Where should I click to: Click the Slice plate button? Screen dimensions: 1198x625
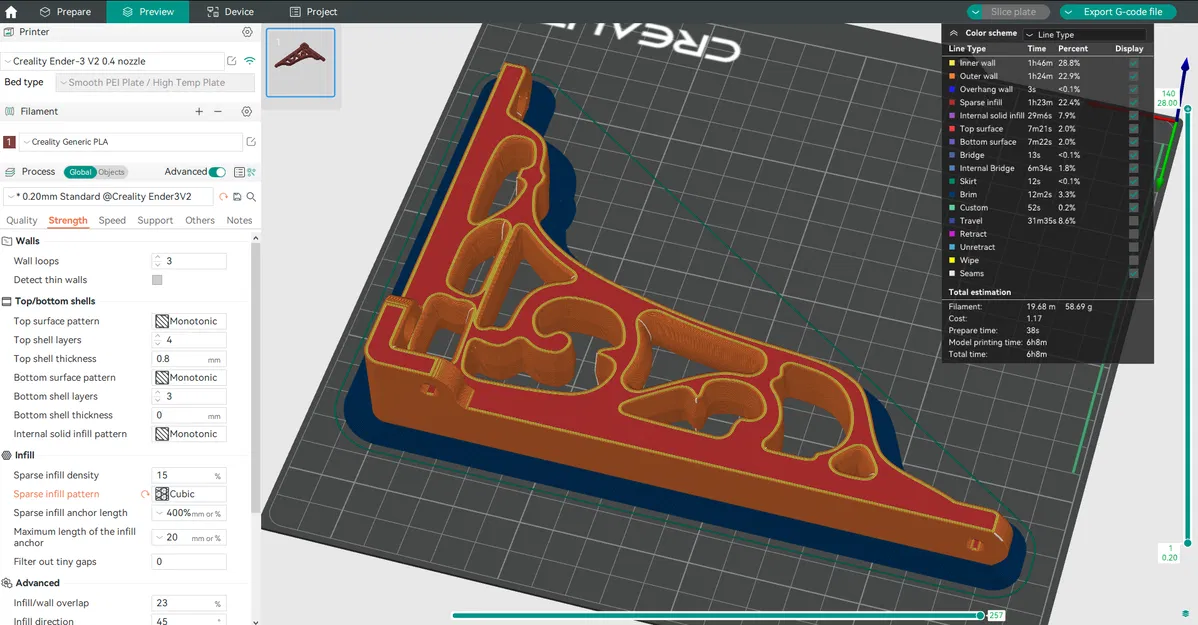[1013, 12]
